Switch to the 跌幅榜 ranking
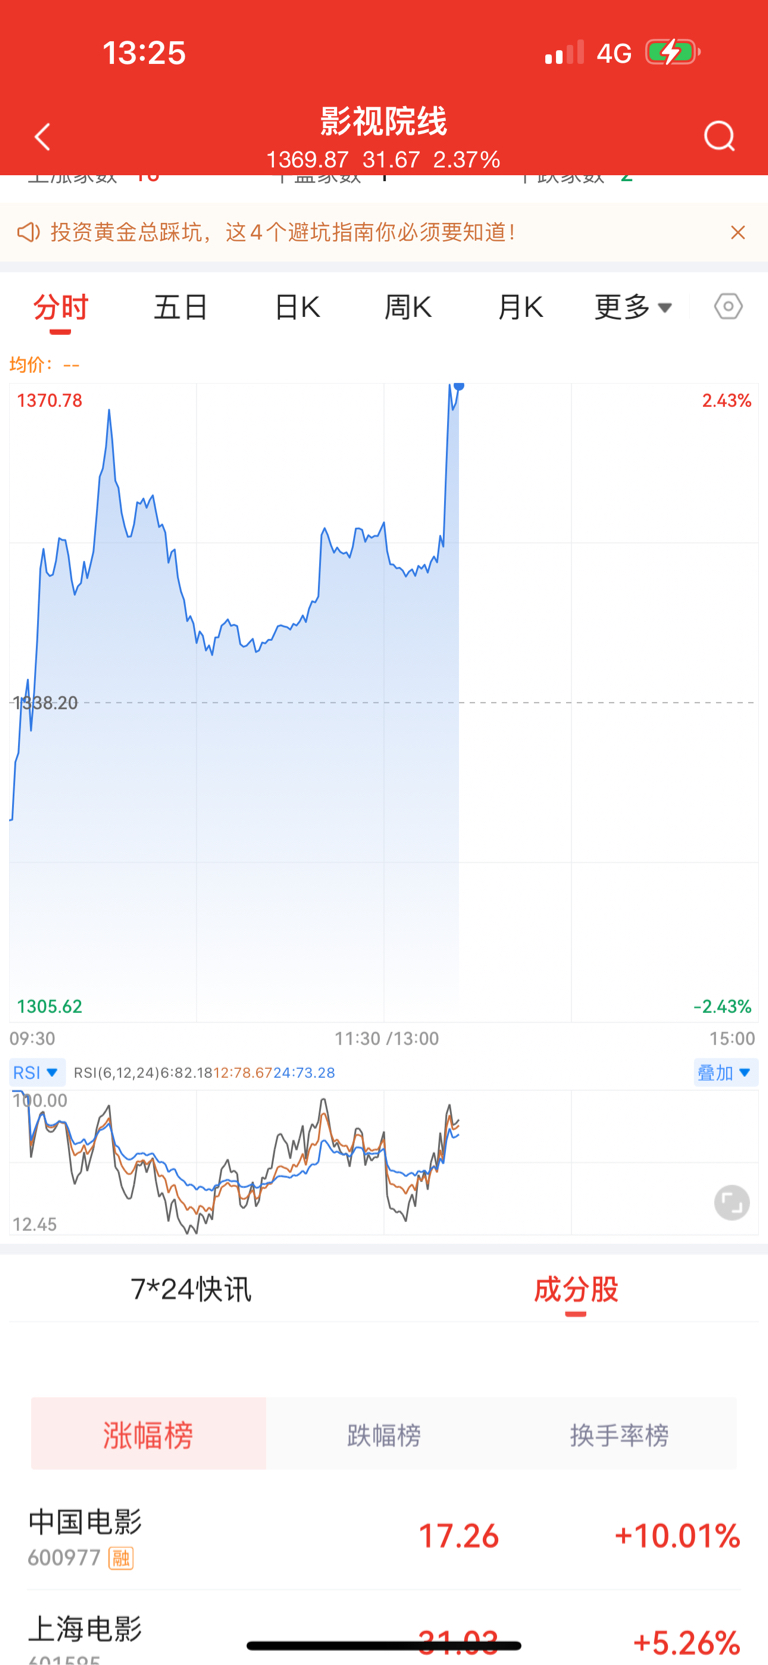The image size is (768, 1665). tap(384, 1435)
